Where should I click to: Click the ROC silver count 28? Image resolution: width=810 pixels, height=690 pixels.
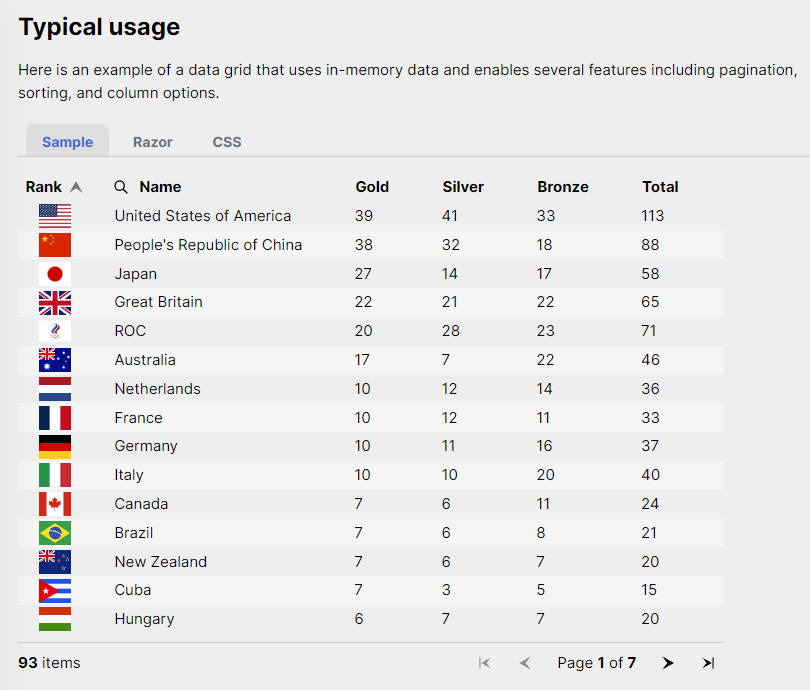tap(450, 331)
